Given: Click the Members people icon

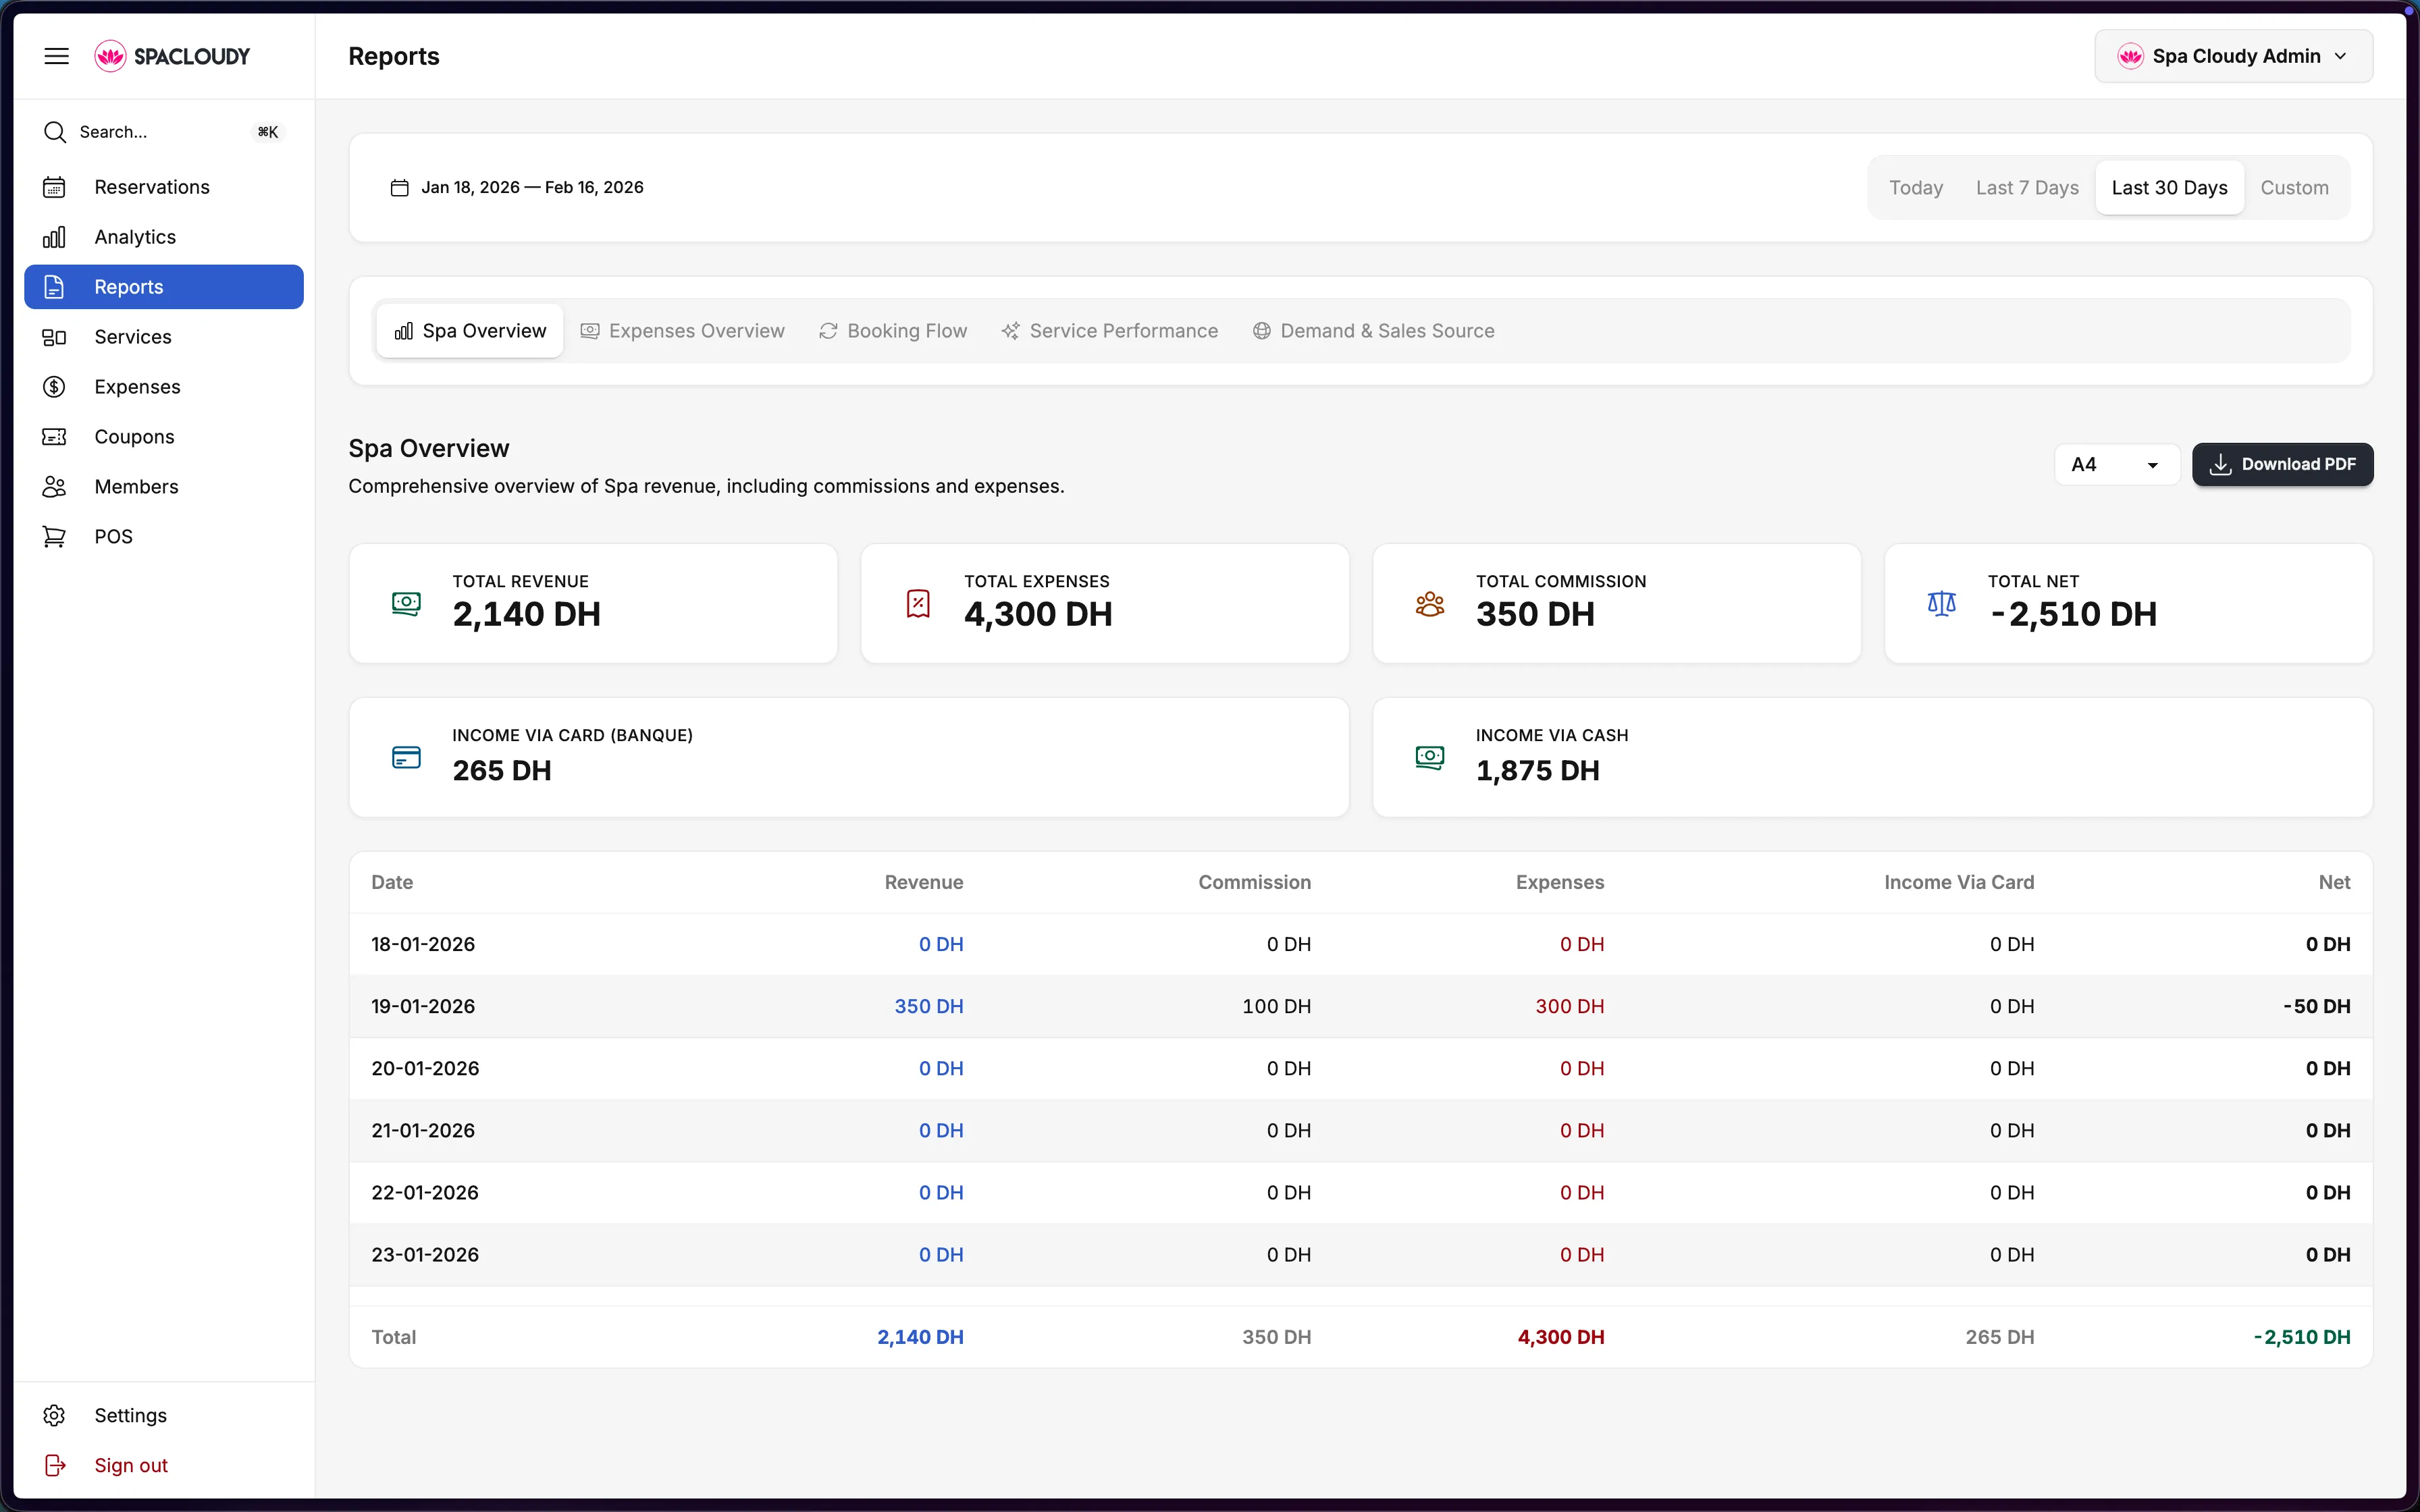Looking at the screenshot, I should click(x=55, y=486).
